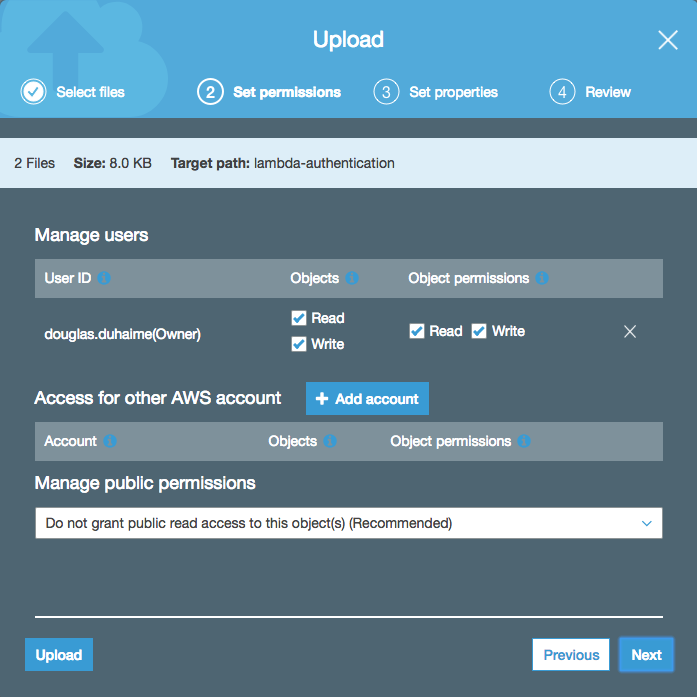Viewport: 697px width, 697px height.
Task: Click the Add account button
Action: coord(367,399)
